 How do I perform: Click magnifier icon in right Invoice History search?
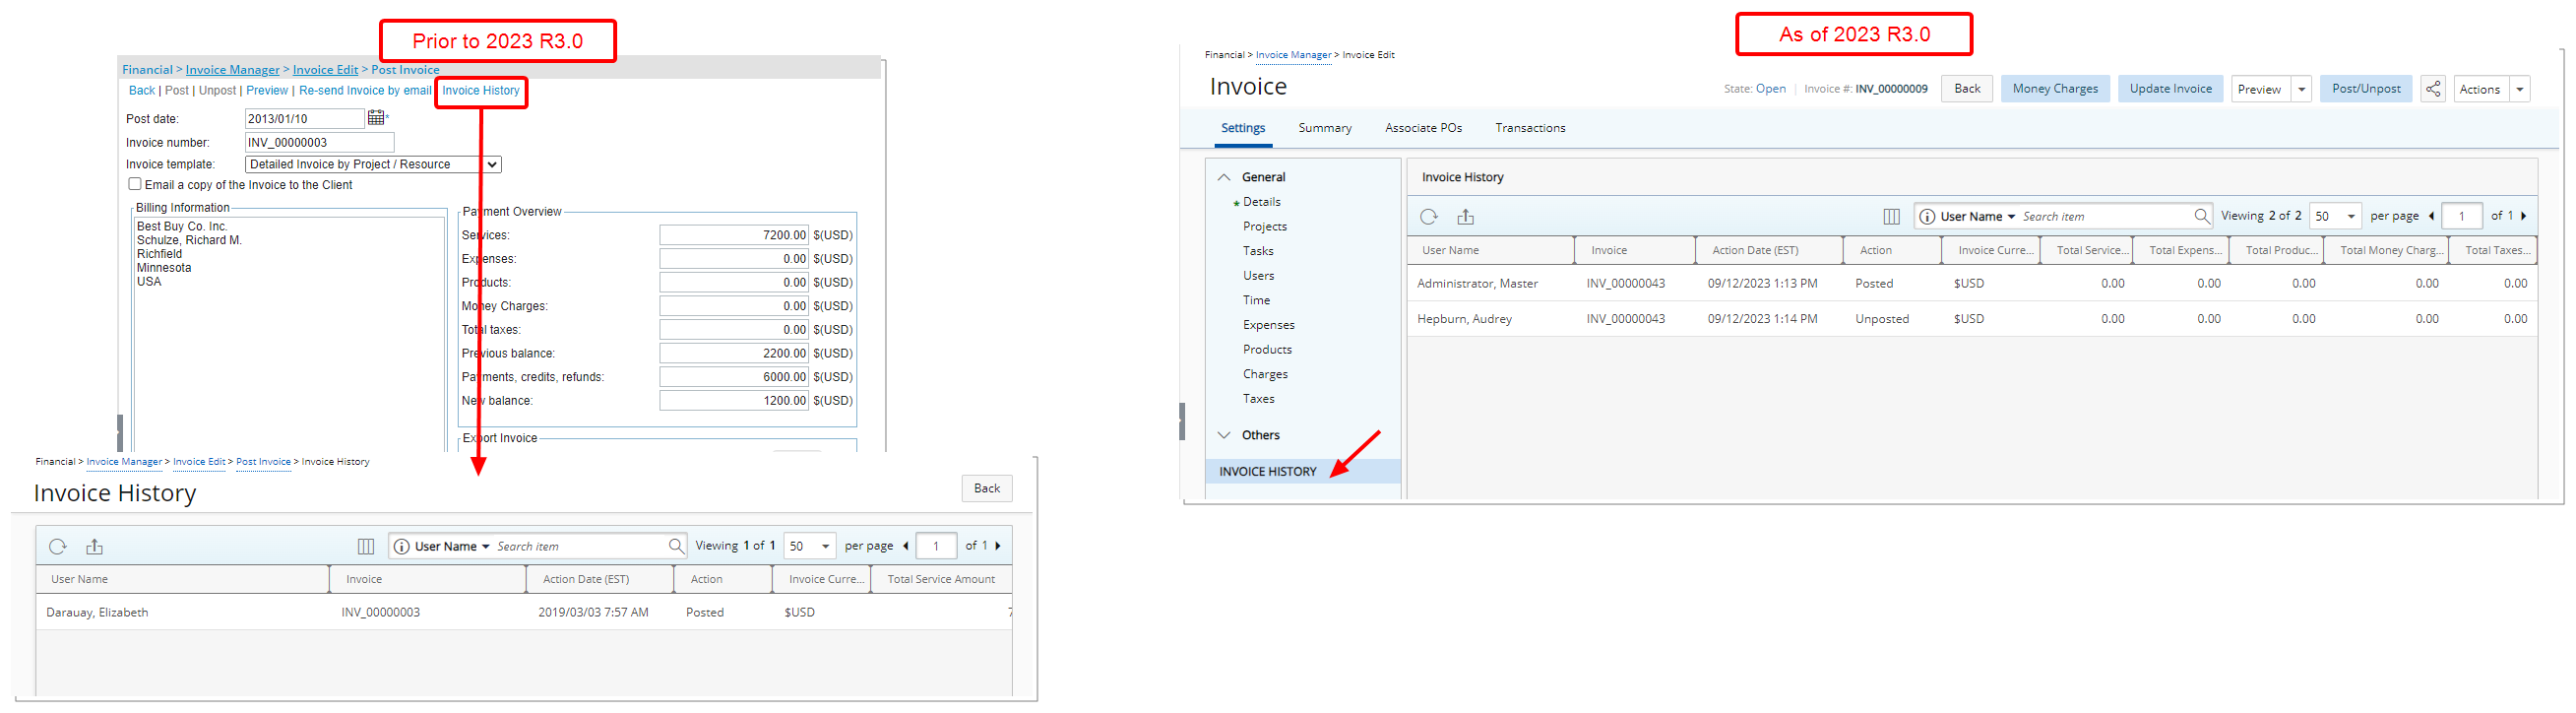click(2202, 216)
